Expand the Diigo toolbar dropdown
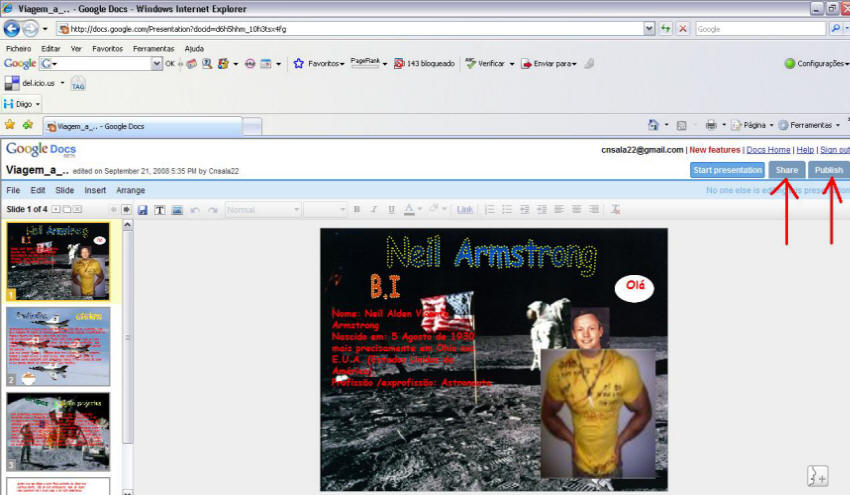 click(x=37, y=104)
